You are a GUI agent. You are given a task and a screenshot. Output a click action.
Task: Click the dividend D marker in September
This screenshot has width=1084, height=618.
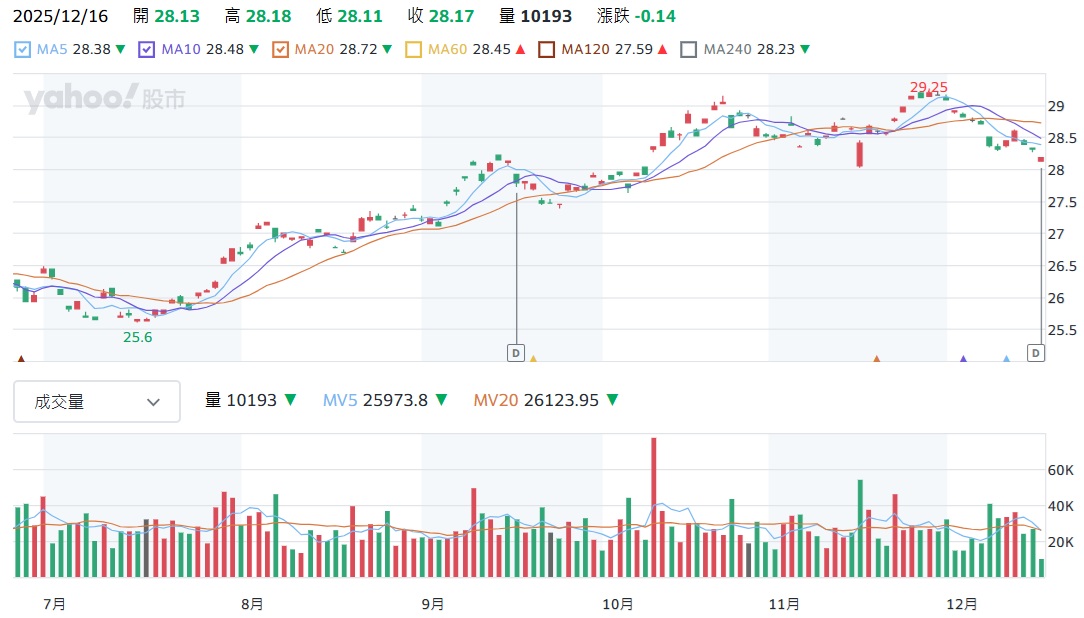(x=516, y=353)
